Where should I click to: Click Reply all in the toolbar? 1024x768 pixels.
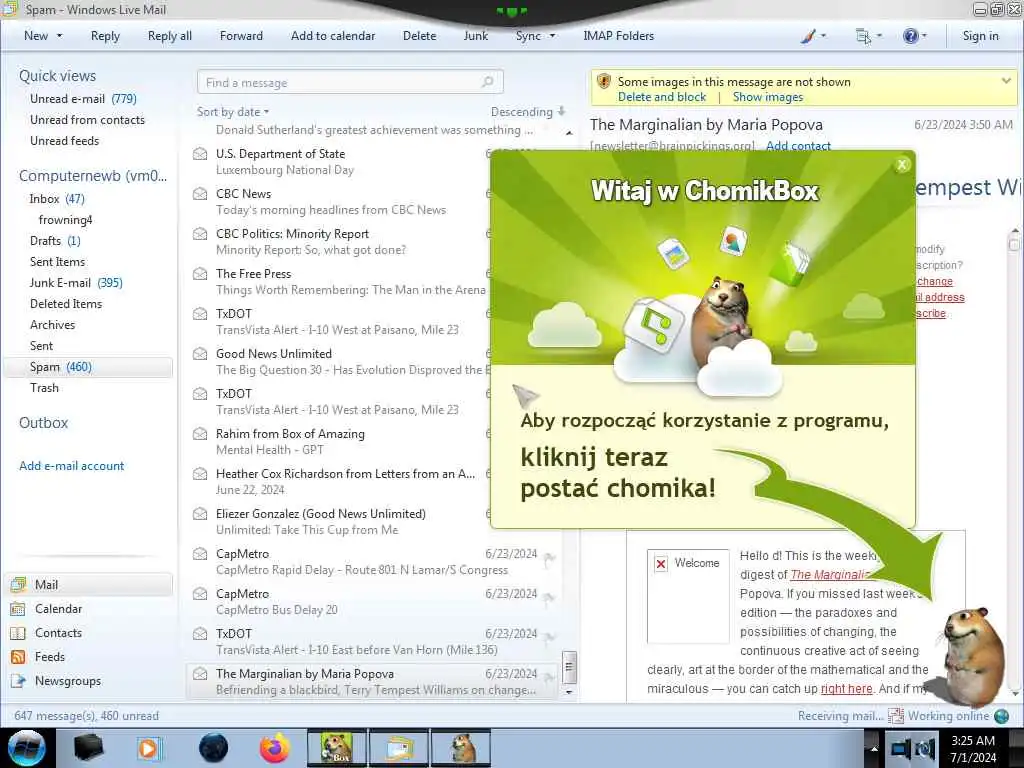pyautogui.click(x=170, y=36)
